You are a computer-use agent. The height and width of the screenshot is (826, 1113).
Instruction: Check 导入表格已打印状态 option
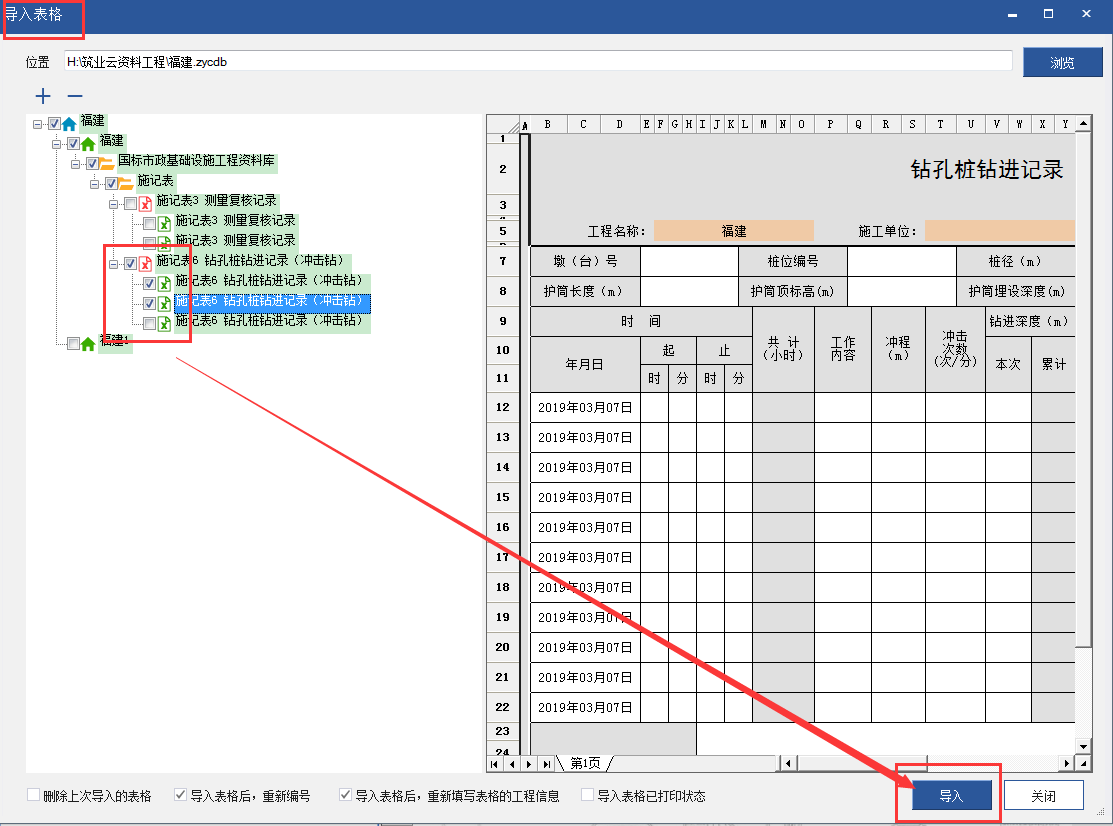pyautogui.click(x=588, y=796)
